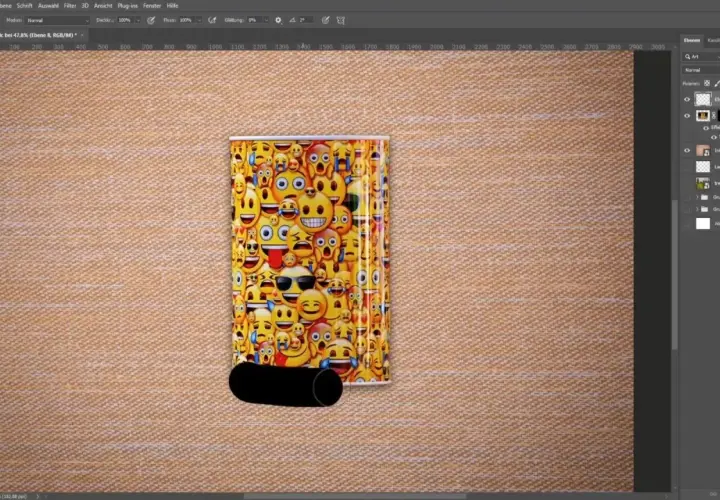Viewport: 720px width, 500px height.
Task: Toggle Effekte visibility eye
Action: click(x=706, y=128)
